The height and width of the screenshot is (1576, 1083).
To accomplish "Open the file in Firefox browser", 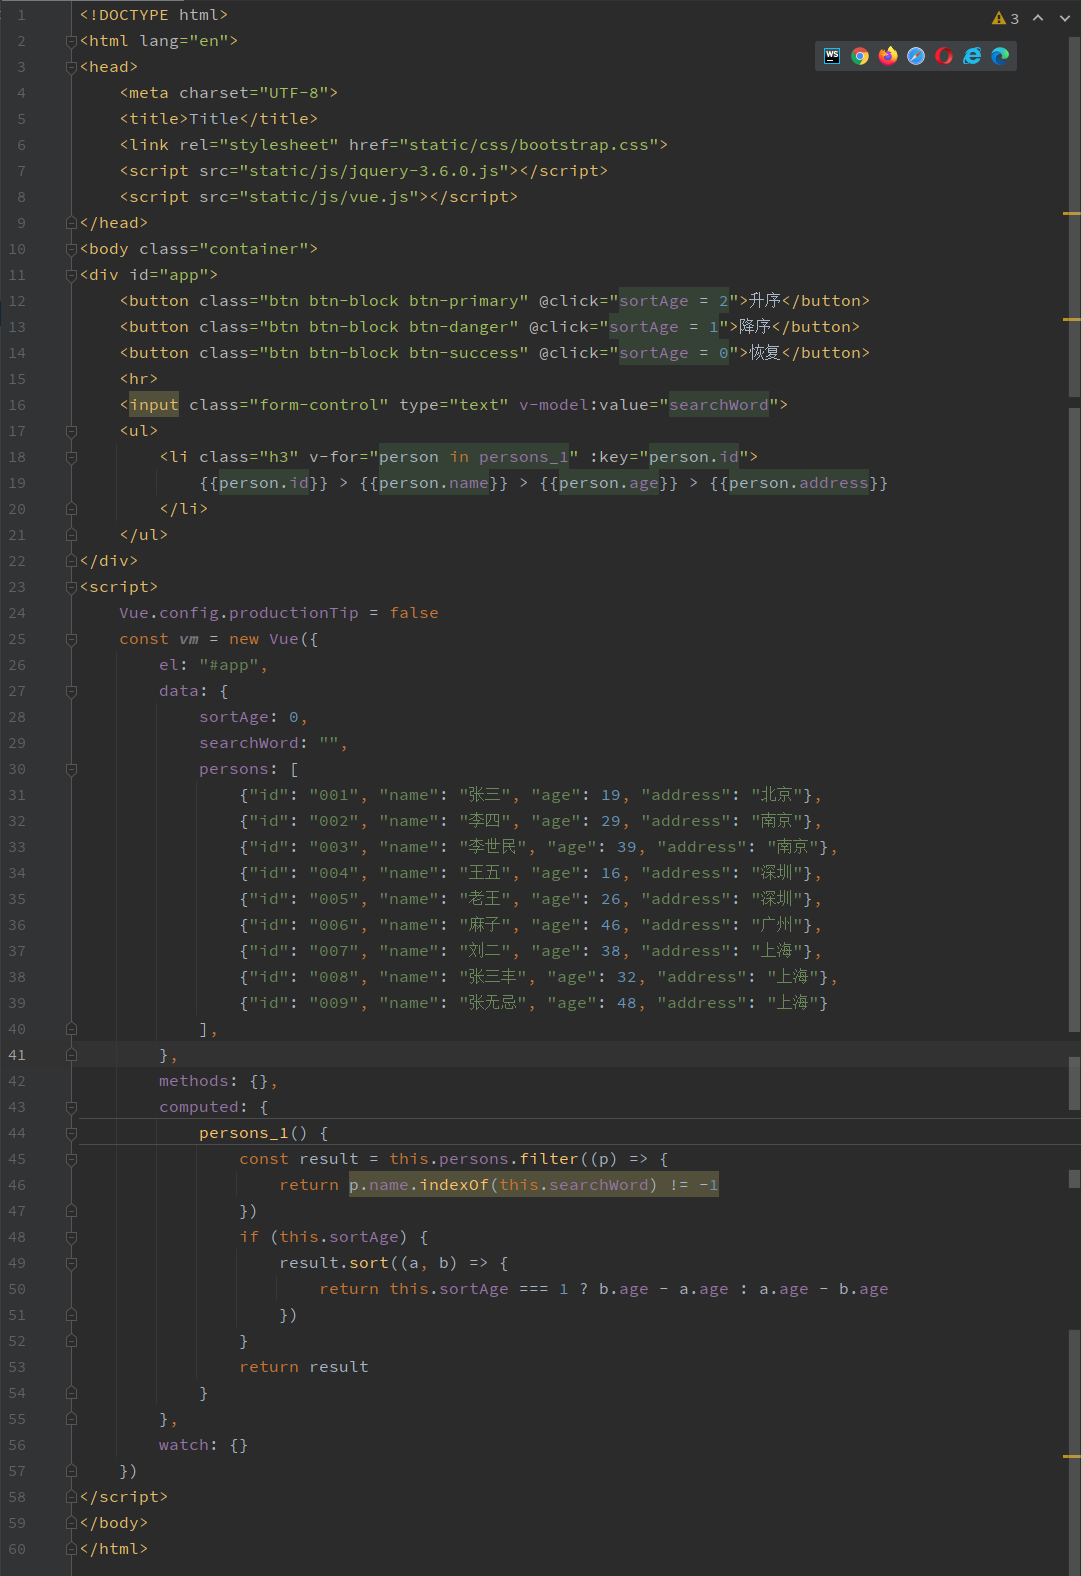I will 888,56.
